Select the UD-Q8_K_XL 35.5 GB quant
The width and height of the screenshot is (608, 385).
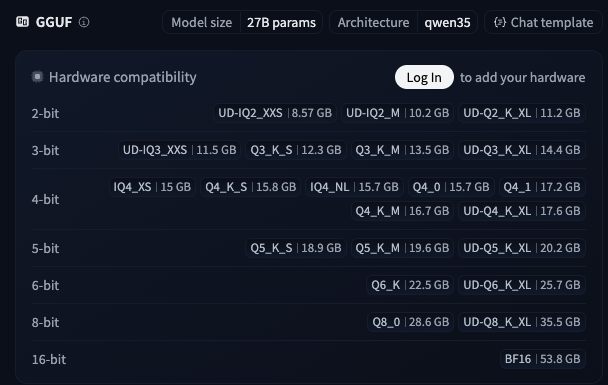click(x=522, y=322)
